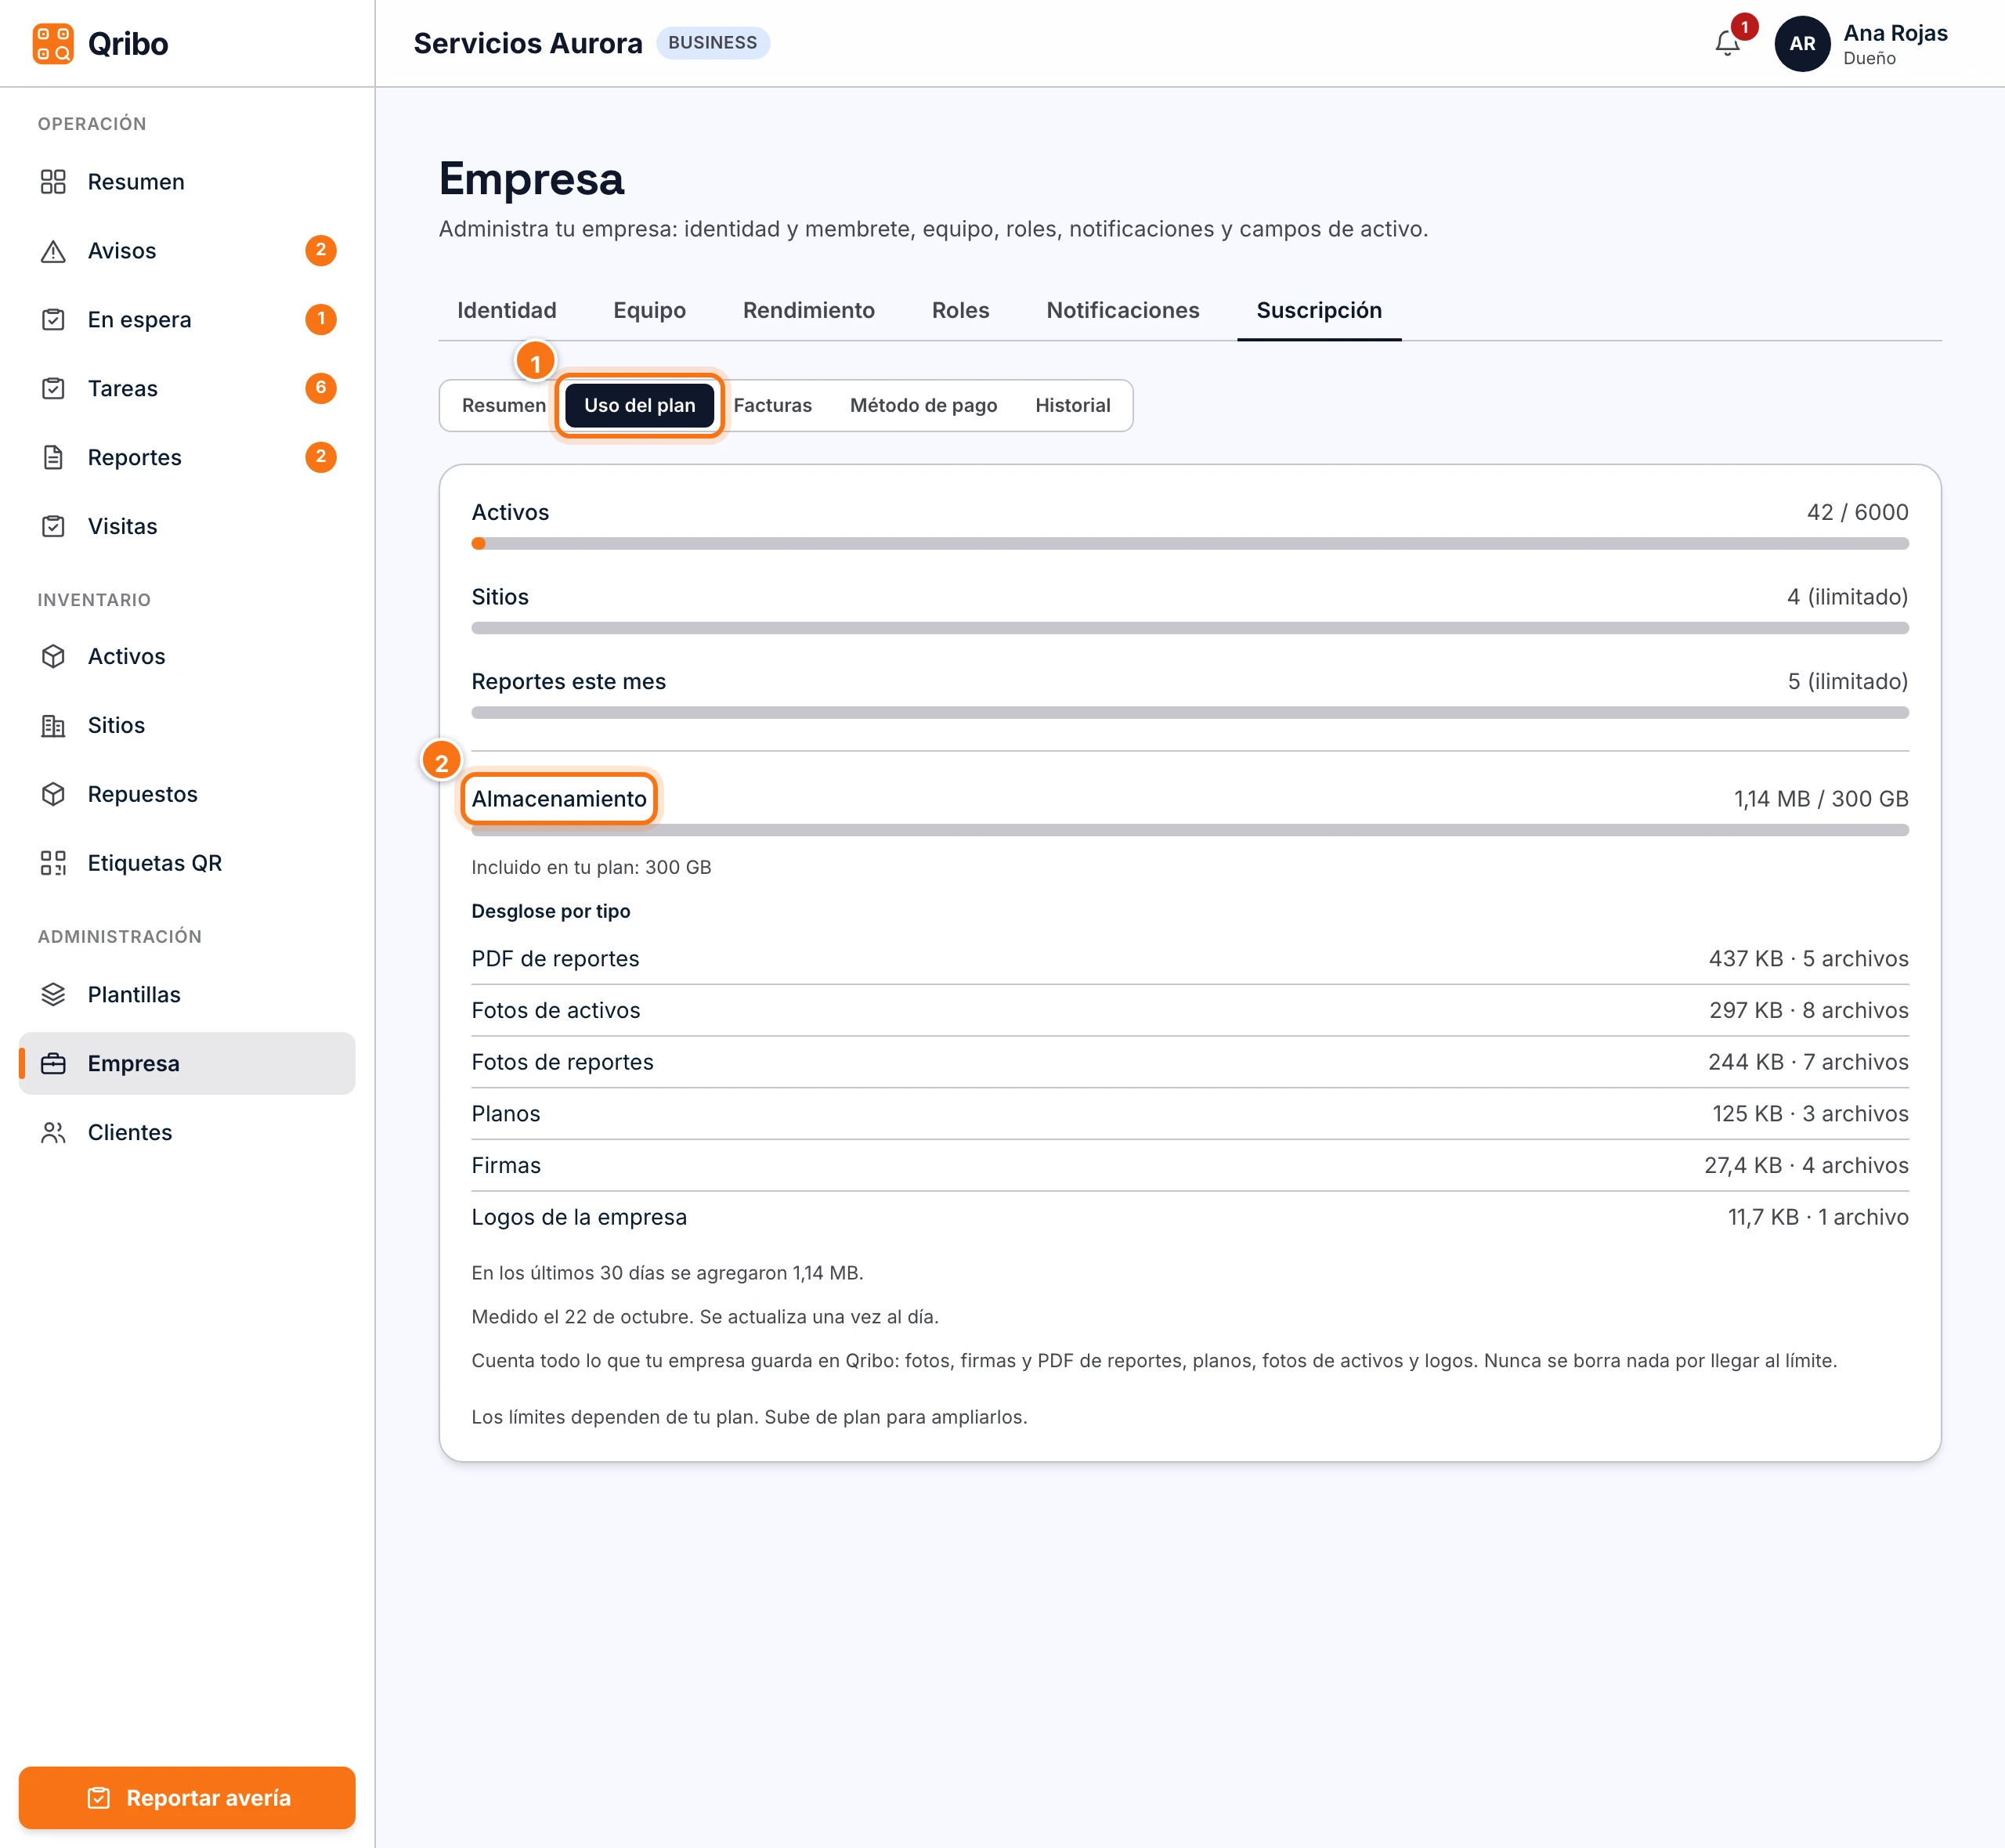Click the Repuestos box icon

pyautogui.click(x=53, y=795)
